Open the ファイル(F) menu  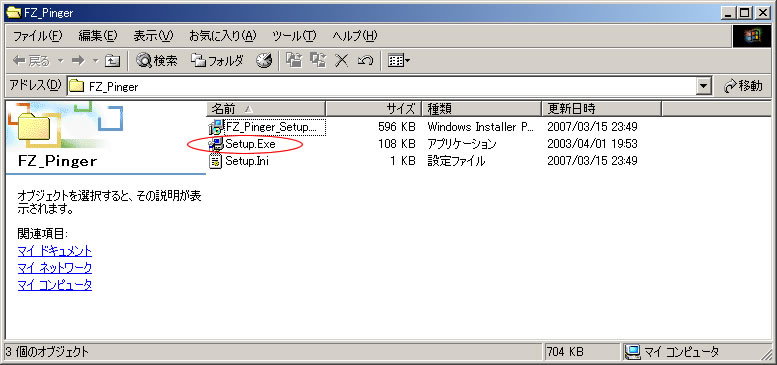click(x=38, y=36)
